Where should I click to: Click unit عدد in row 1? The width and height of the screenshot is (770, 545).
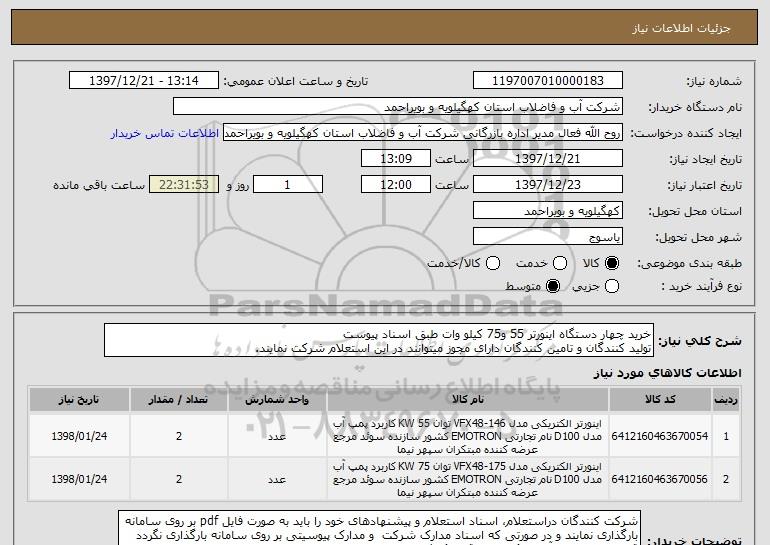click(277, 436)
